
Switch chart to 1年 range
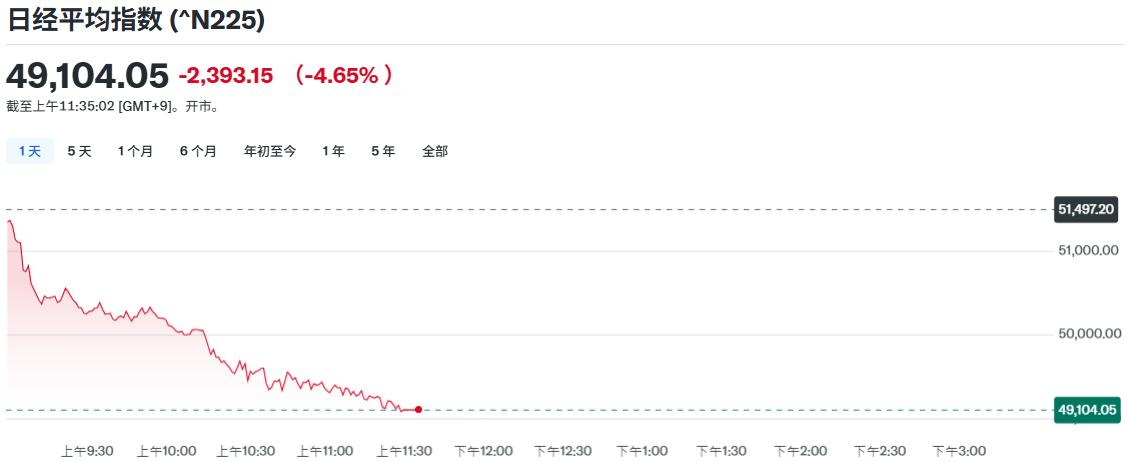[333, 151]
